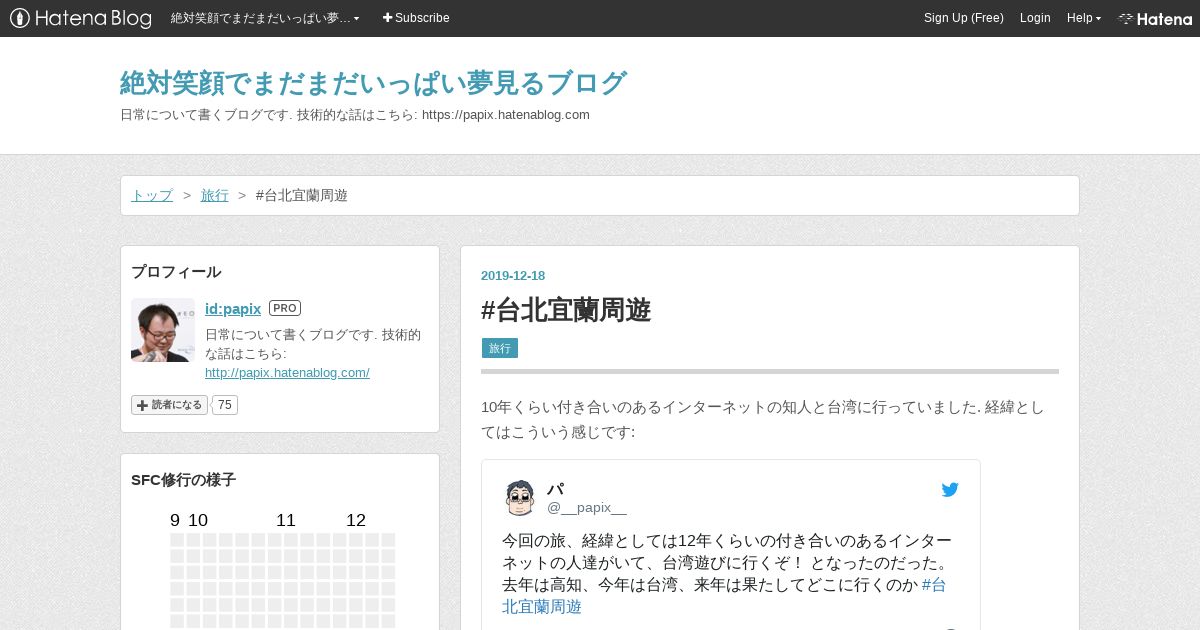This screenshot has height=630, width=1200.
Task: Open the tweet author's avatar
Action: [x=520, y=497]
